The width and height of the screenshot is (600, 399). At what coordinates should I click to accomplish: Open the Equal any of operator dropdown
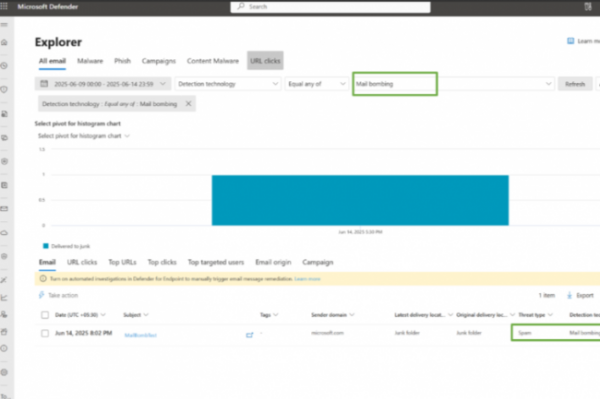tap(316, 84)
